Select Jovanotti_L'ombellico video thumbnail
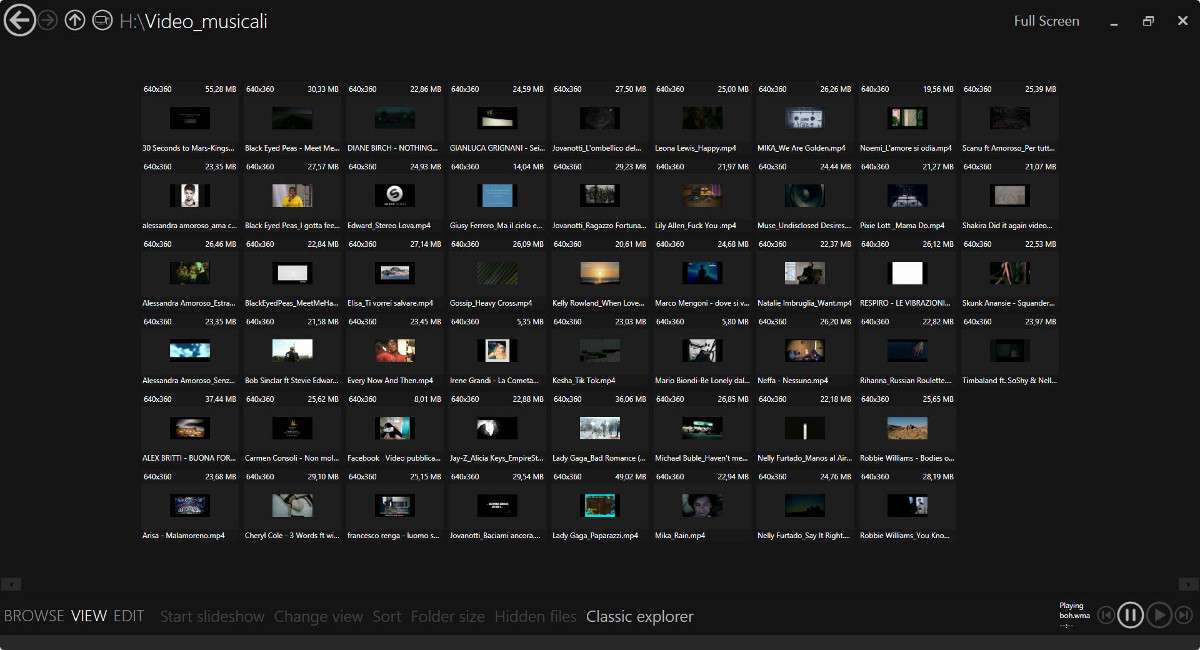This screenshot has width=1200, height=650. pyautogui.click(x=600, y=119)
